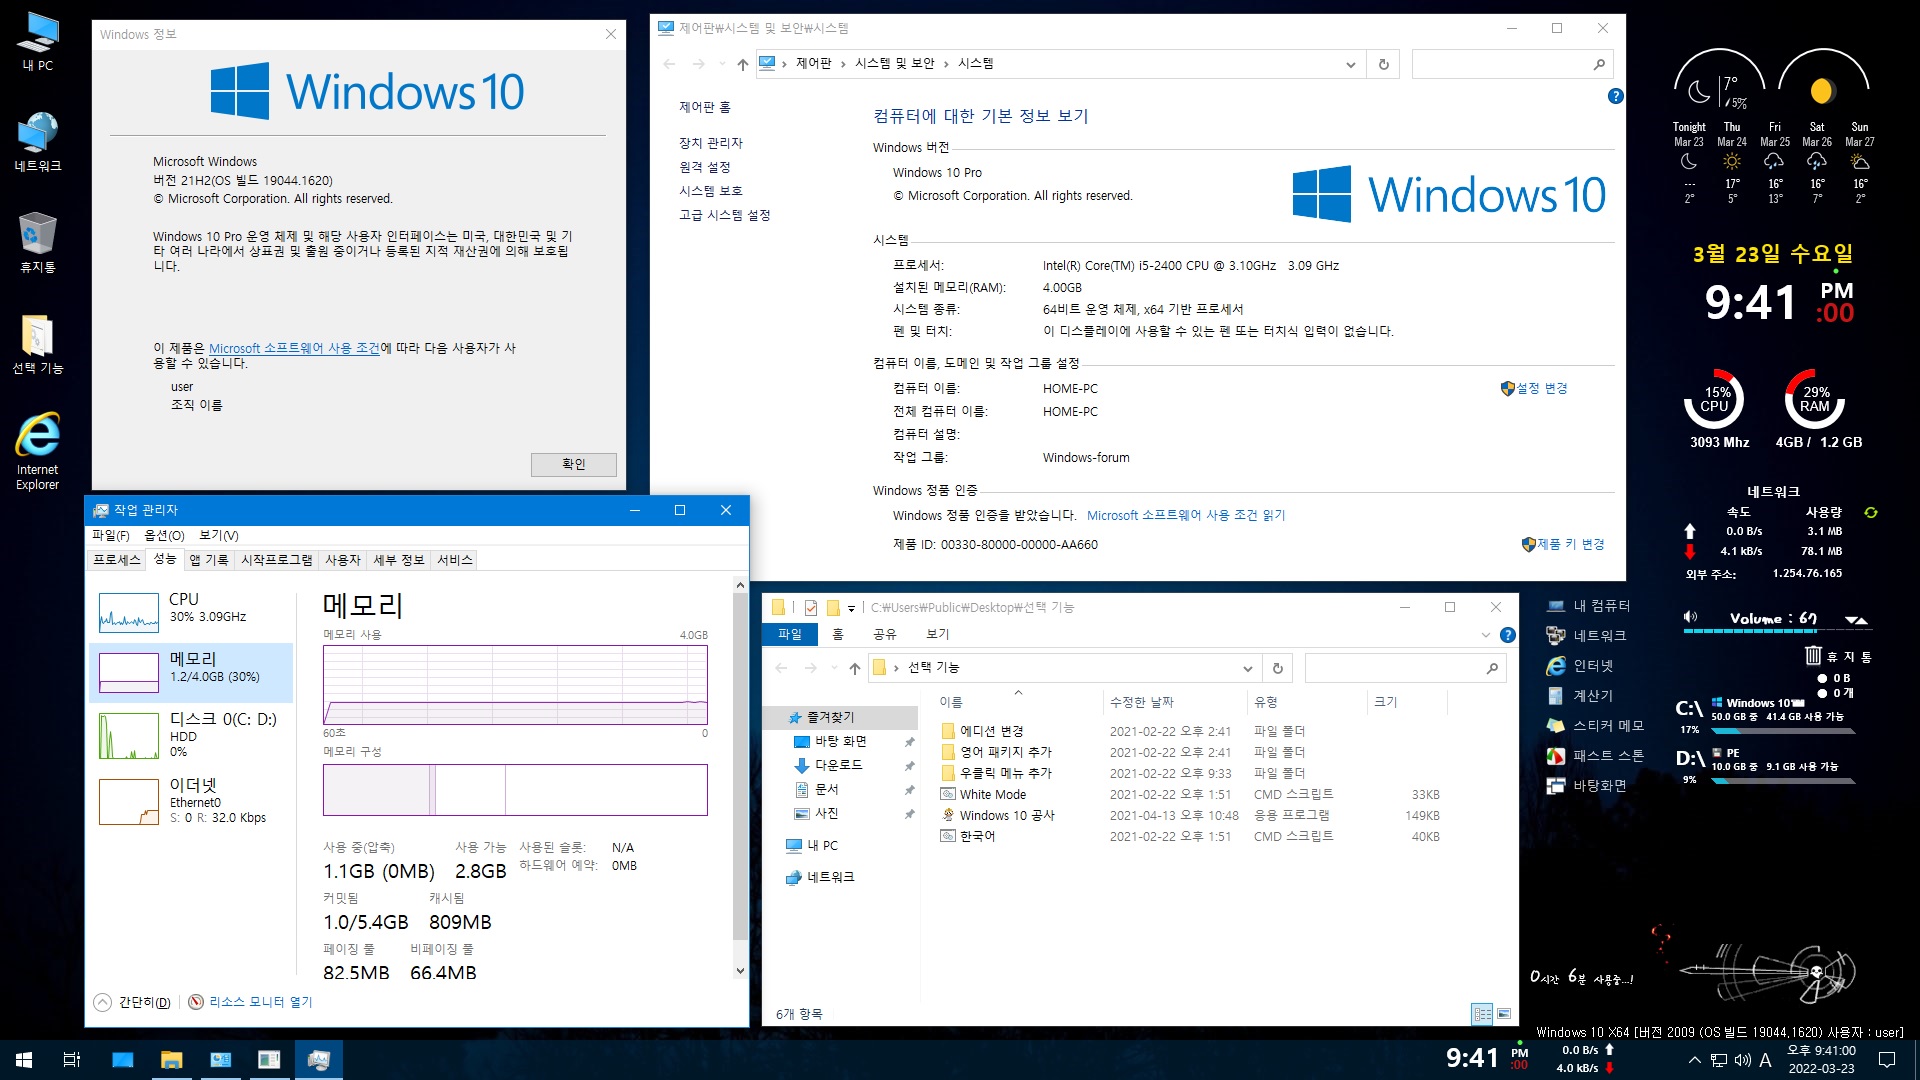Screen dimensions: 1920x1080
Task: Switch to the 시작프로그램 tab in Task Manager
Action: coord(276,560)
